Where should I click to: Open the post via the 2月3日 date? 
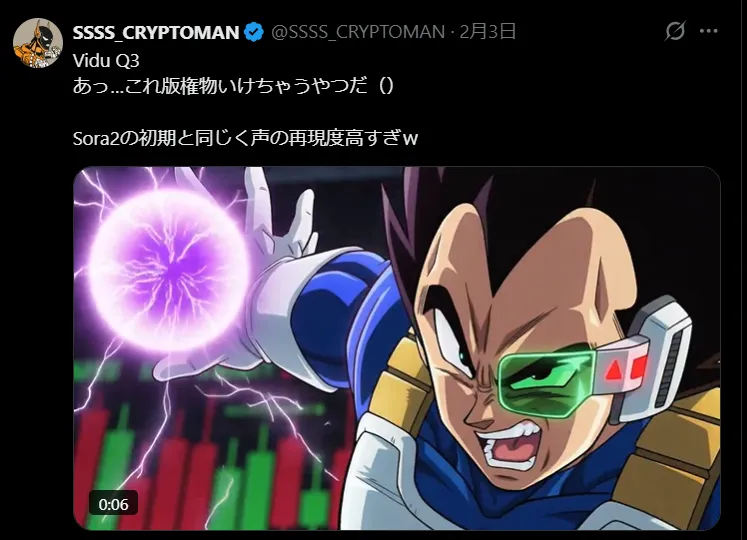(487, 31)
